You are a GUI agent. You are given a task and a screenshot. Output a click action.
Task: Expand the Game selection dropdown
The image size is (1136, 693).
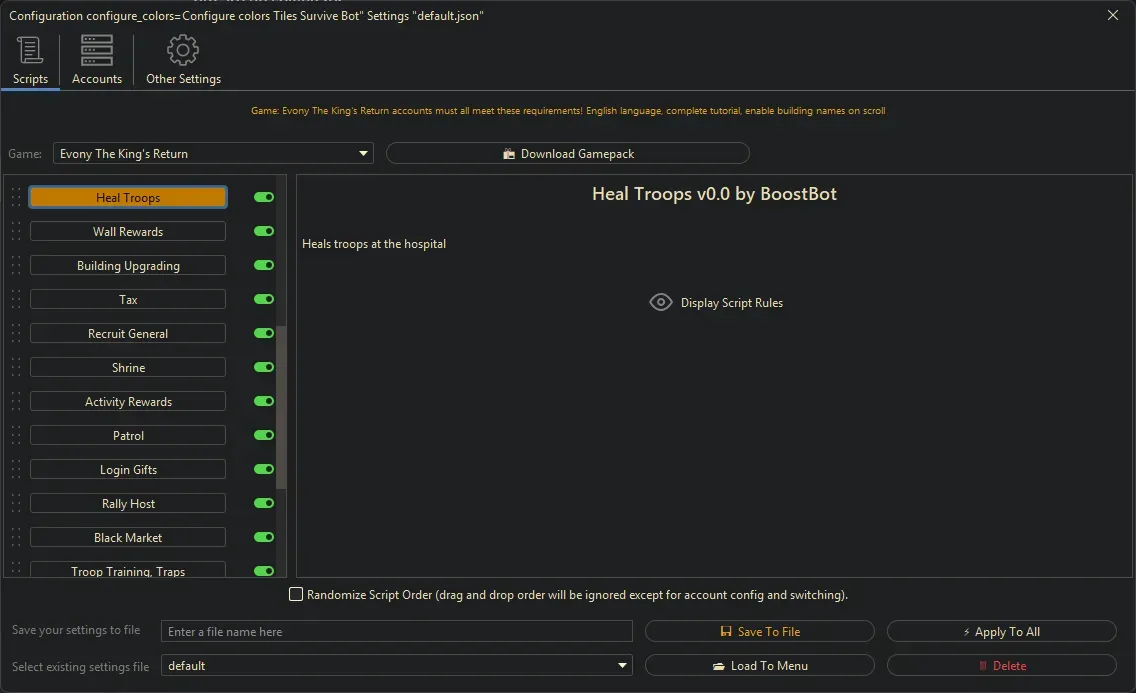click(x=363, y=154)
